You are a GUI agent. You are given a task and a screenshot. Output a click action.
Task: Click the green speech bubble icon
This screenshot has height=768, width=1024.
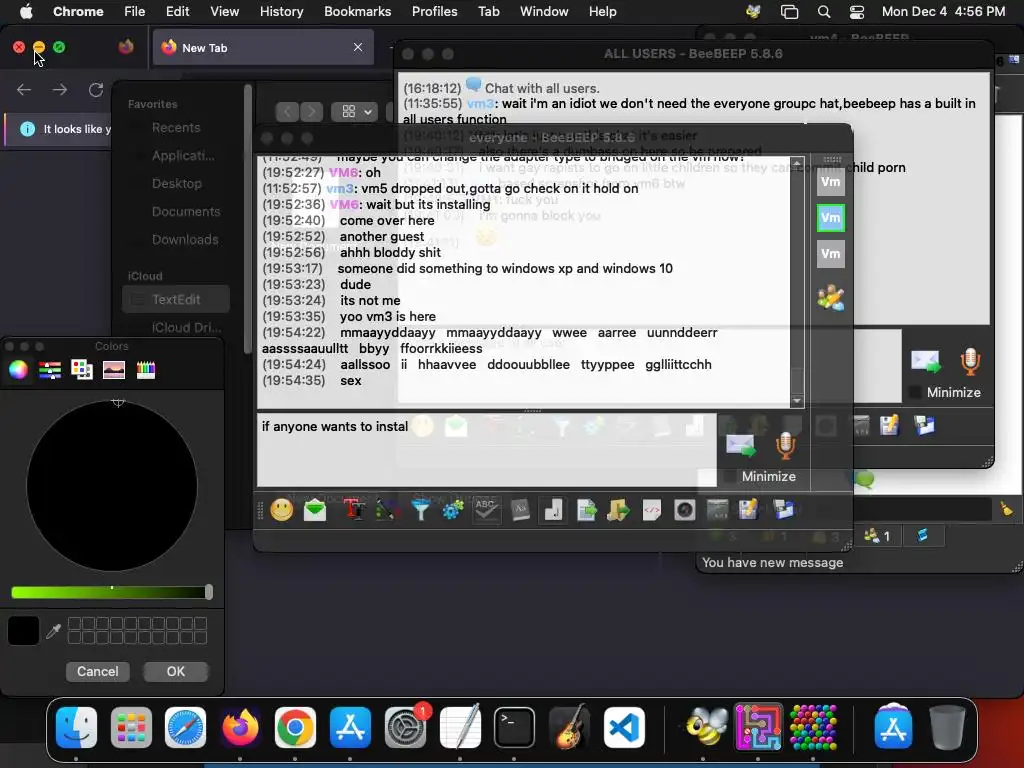[x=865, y=480]
